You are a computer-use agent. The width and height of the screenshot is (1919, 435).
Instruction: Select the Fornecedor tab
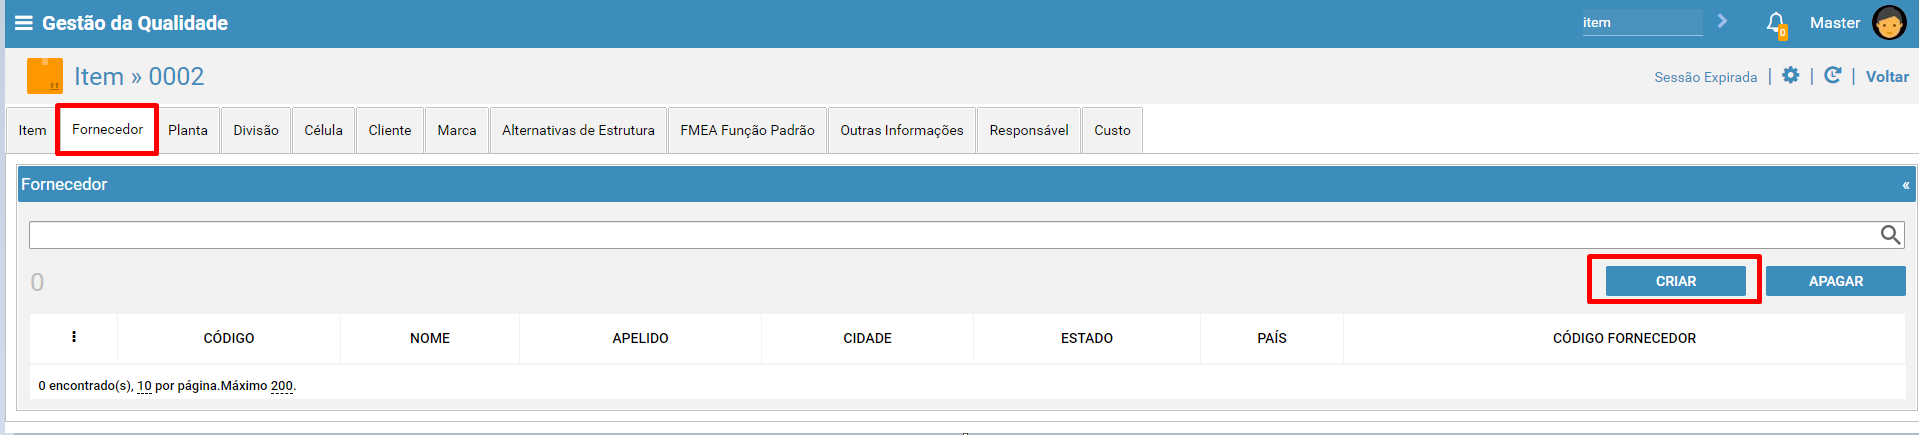click(107, 130)
